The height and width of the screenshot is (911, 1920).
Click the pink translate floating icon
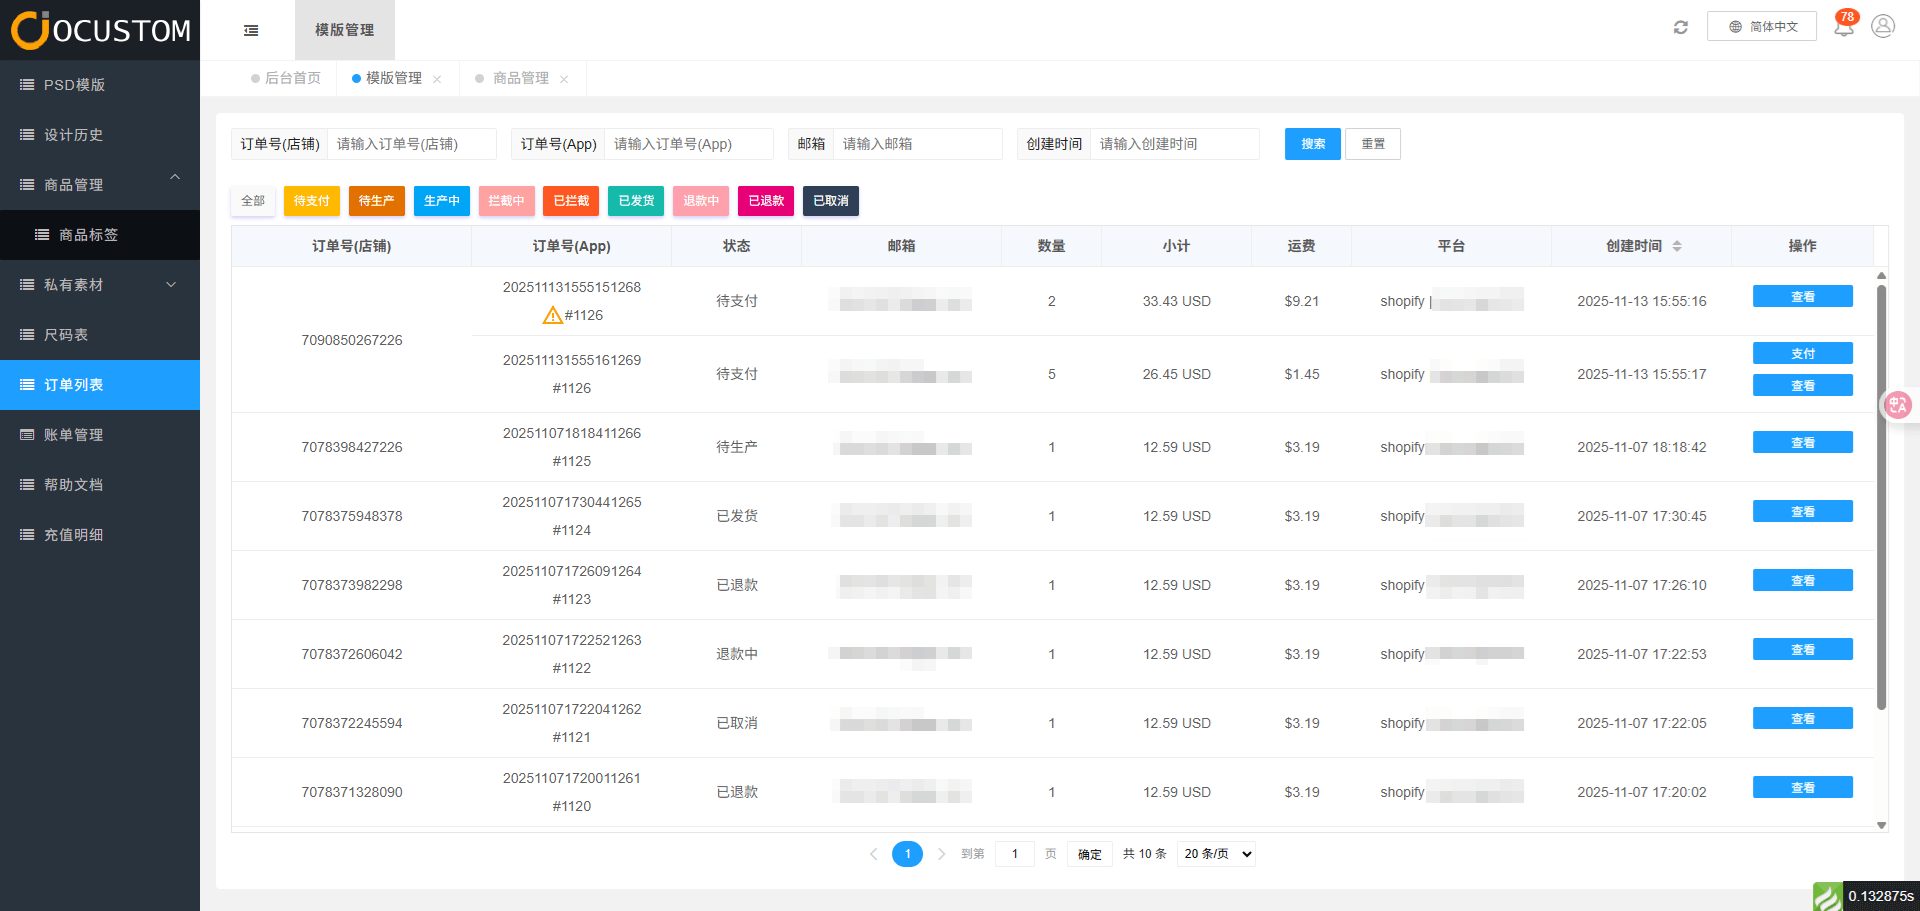(1897, 405)
